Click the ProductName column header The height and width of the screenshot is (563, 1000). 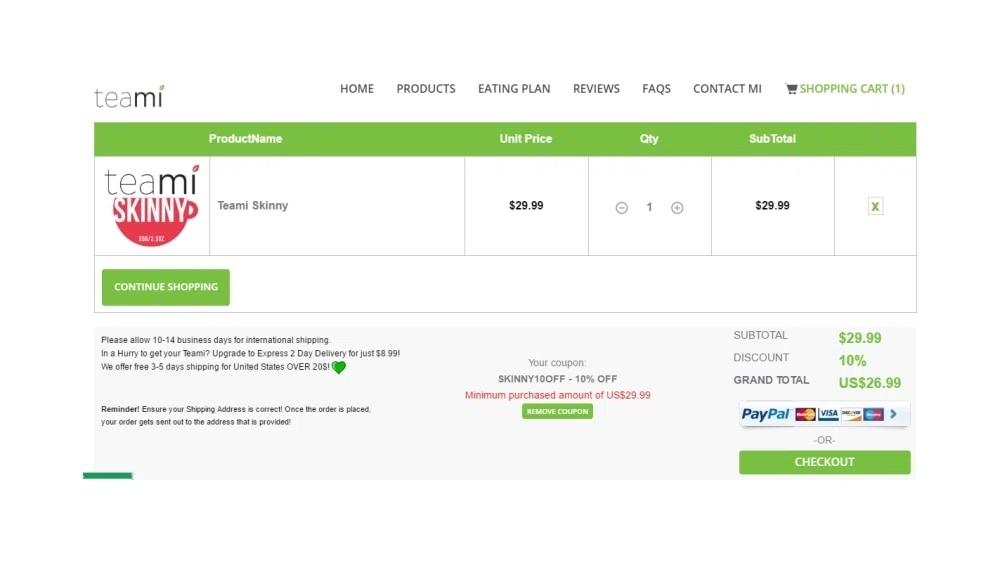click(x=246, y=138)
